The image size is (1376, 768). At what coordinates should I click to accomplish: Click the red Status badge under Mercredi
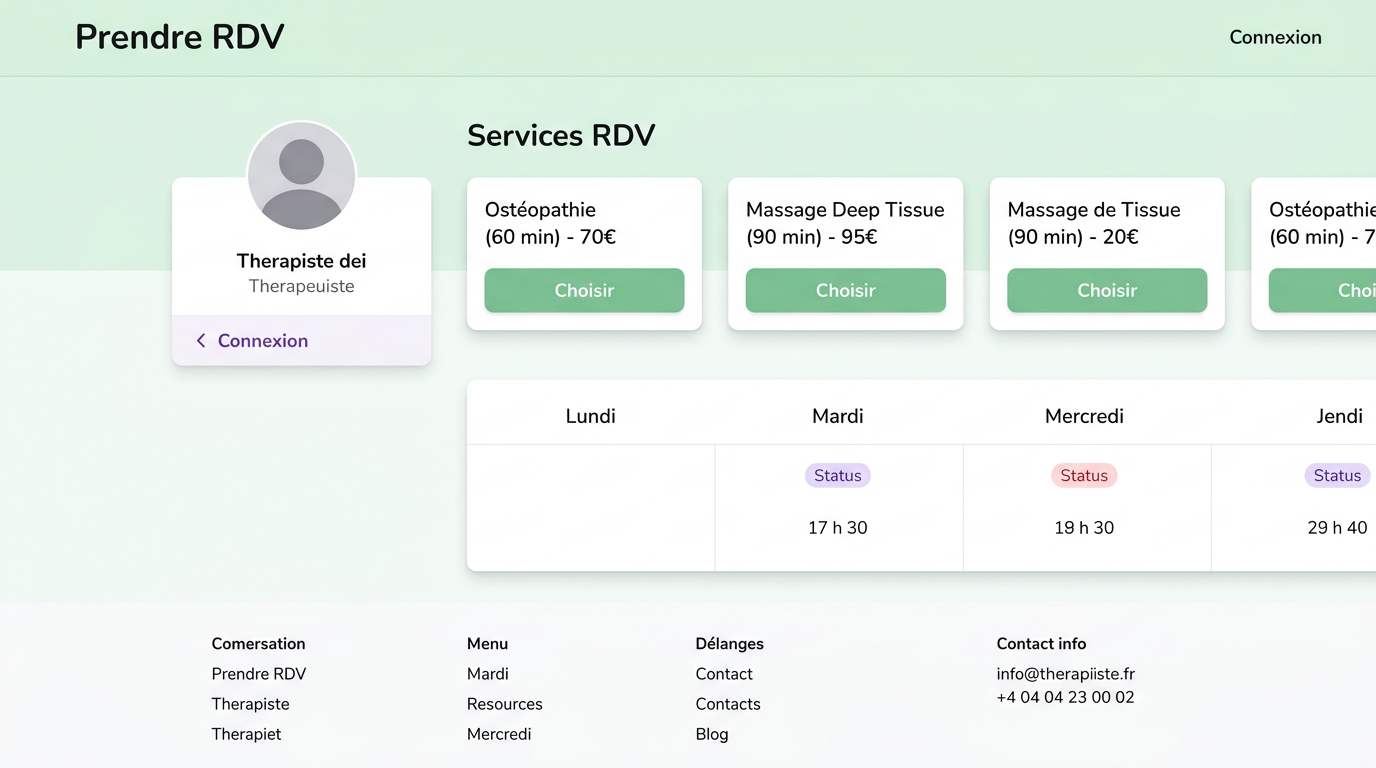[x=1084, y=476]
